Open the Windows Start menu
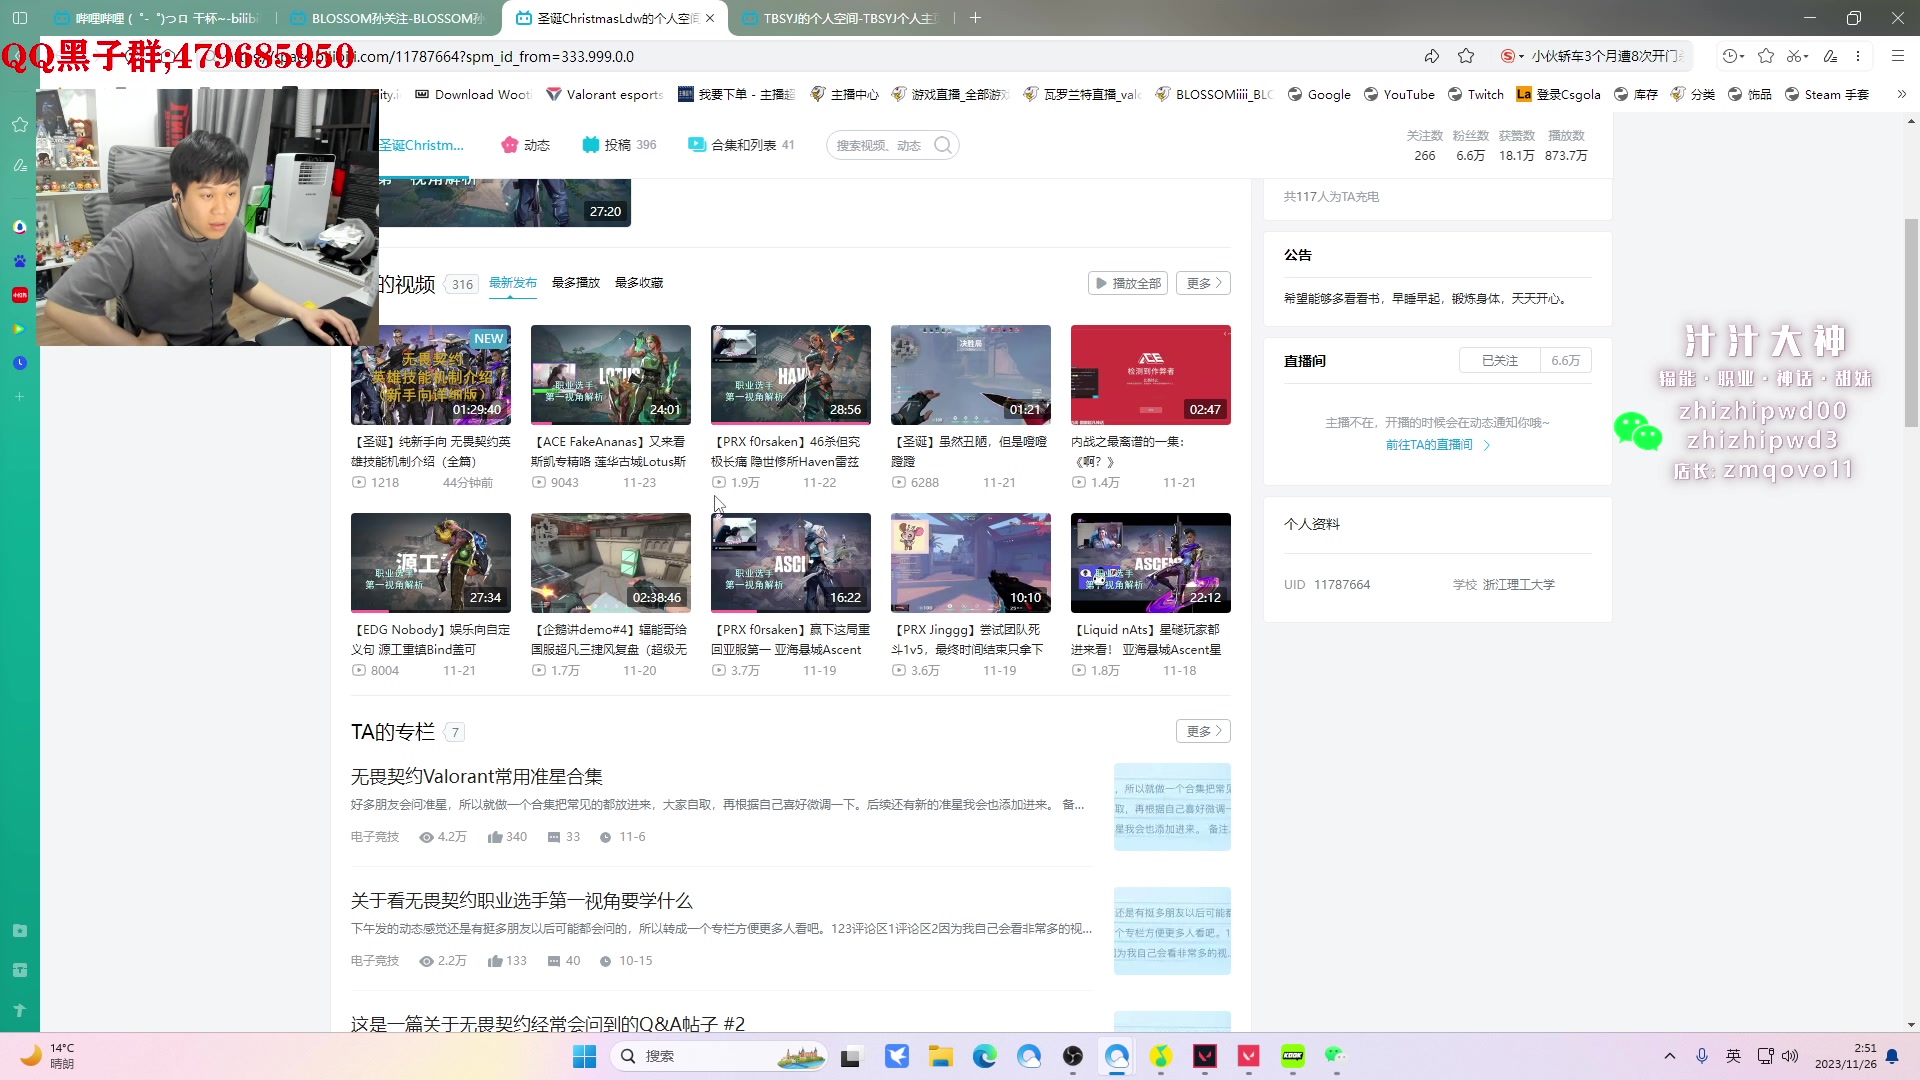The image size is (1920, 1080). (x=585, y=1056)
